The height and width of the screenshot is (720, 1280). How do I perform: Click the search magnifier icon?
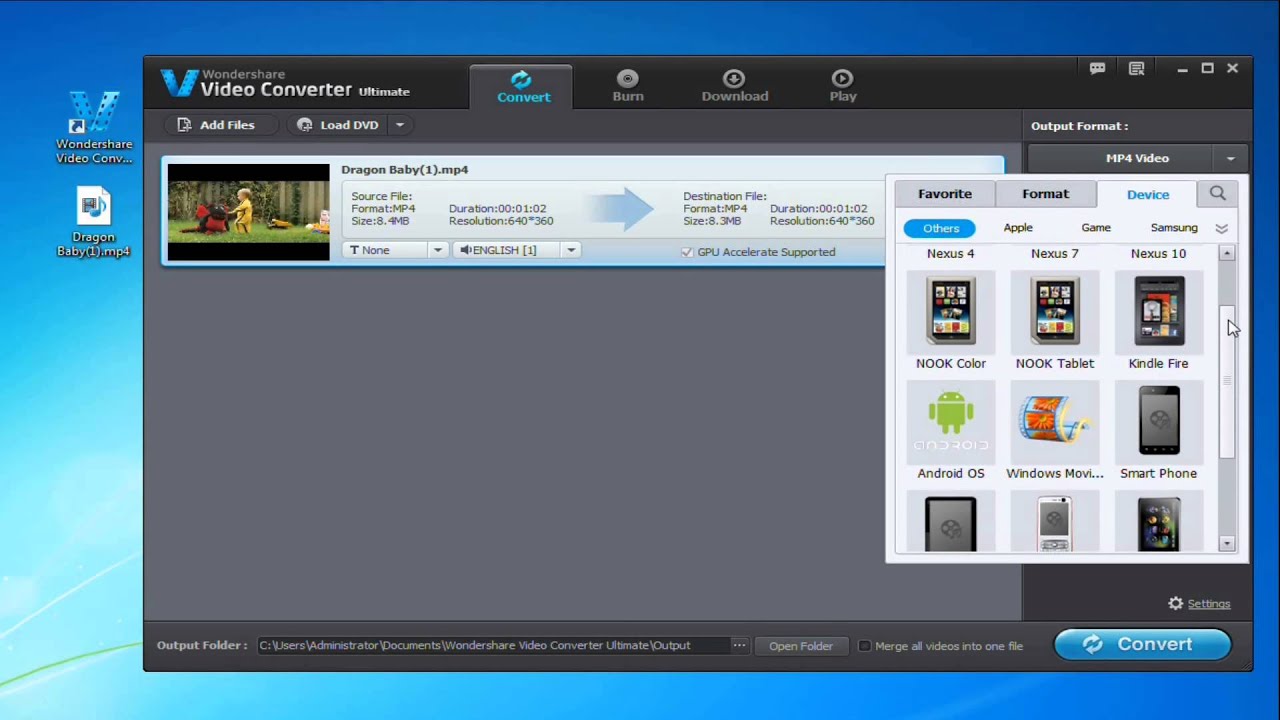pyautogui.click(x=1218, y=193)
